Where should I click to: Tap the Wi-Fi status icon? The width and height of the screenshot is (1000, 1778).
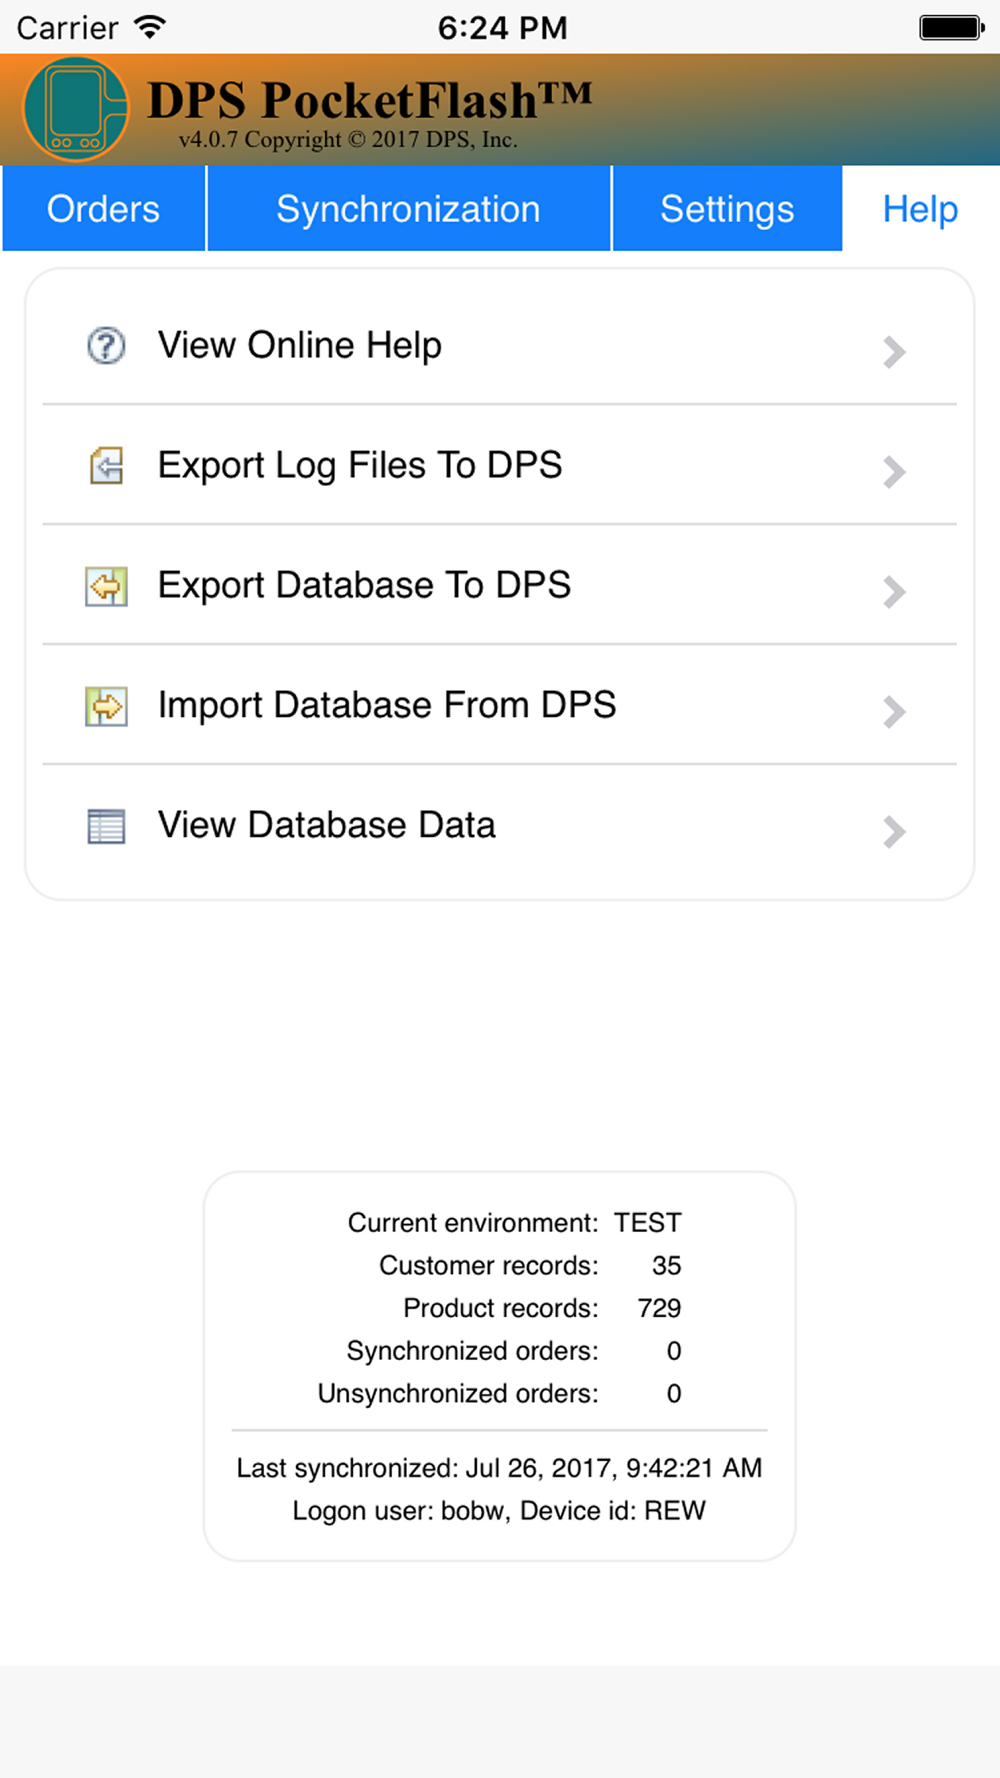150,27
